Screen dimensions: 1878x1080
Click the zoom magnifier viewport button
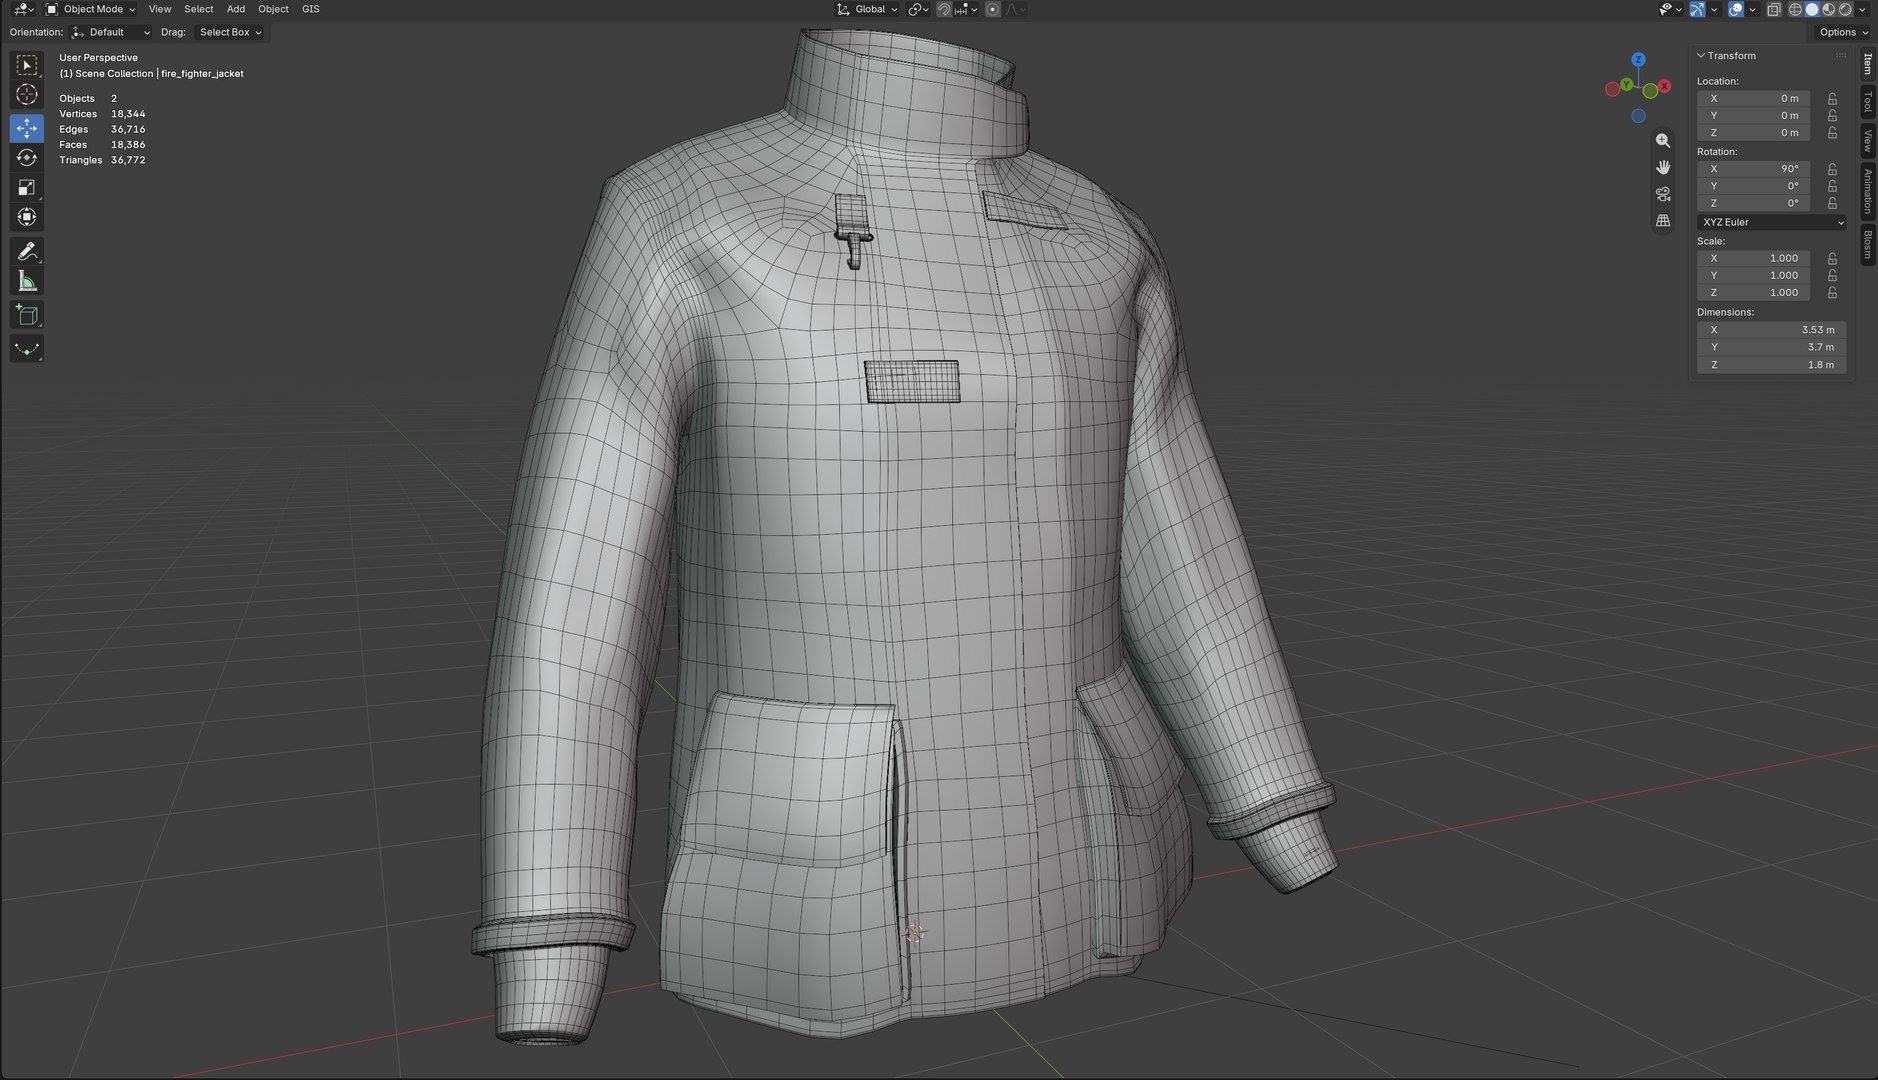pyautogui.click(x=1663, y=141)
